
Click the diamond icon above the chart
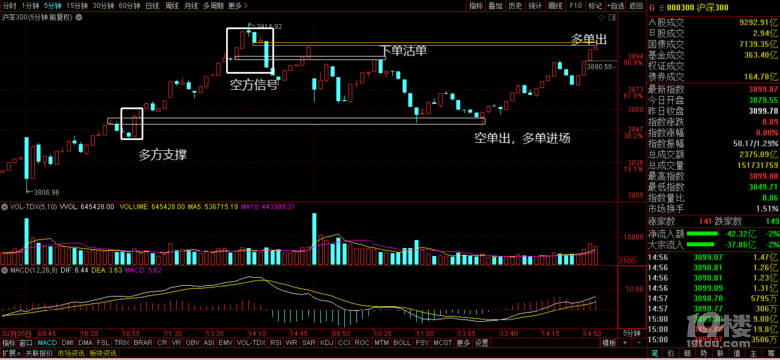click(x=602, y=17)
